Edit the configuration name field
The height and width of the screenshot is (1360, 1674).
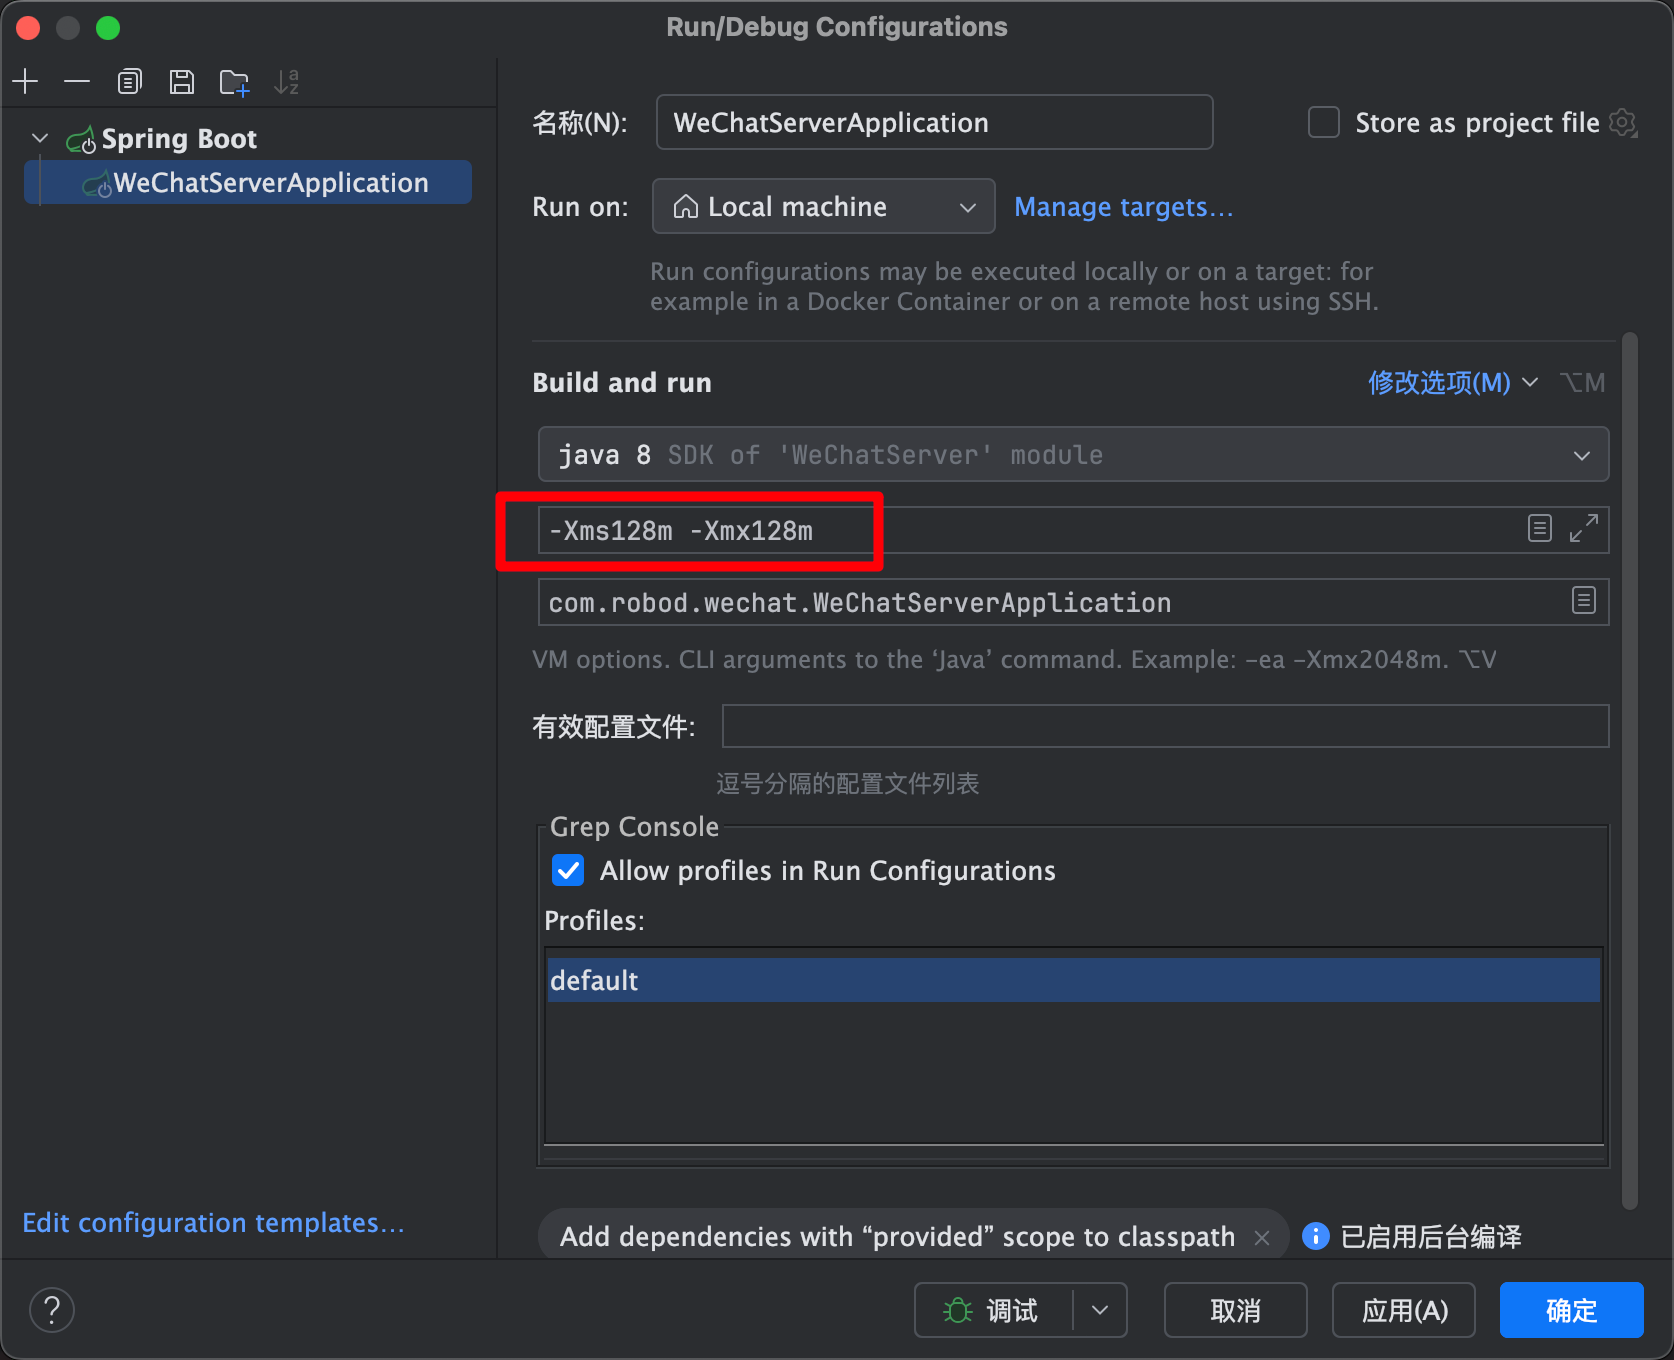[934, 122]
